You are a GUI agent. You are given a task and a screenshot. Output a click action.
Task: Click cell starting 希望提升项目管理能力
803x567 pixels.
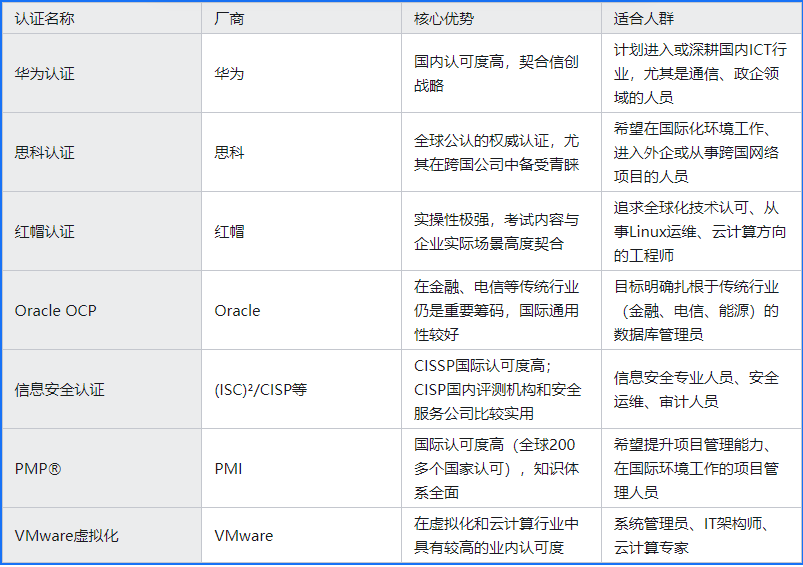coord(701,468)
